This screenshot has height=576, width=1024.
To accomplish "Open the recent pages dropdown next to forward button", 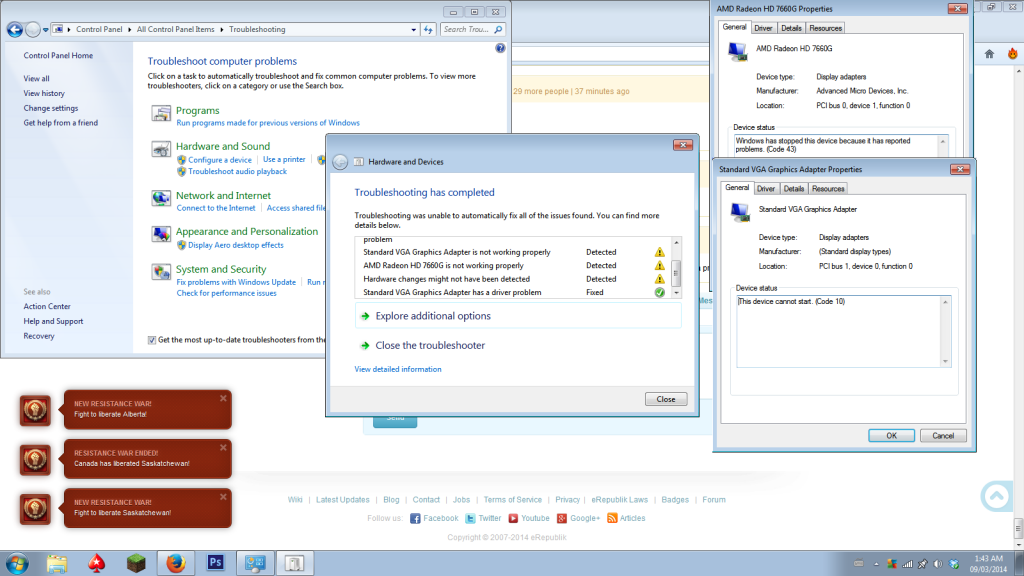I will pos(45,30).
